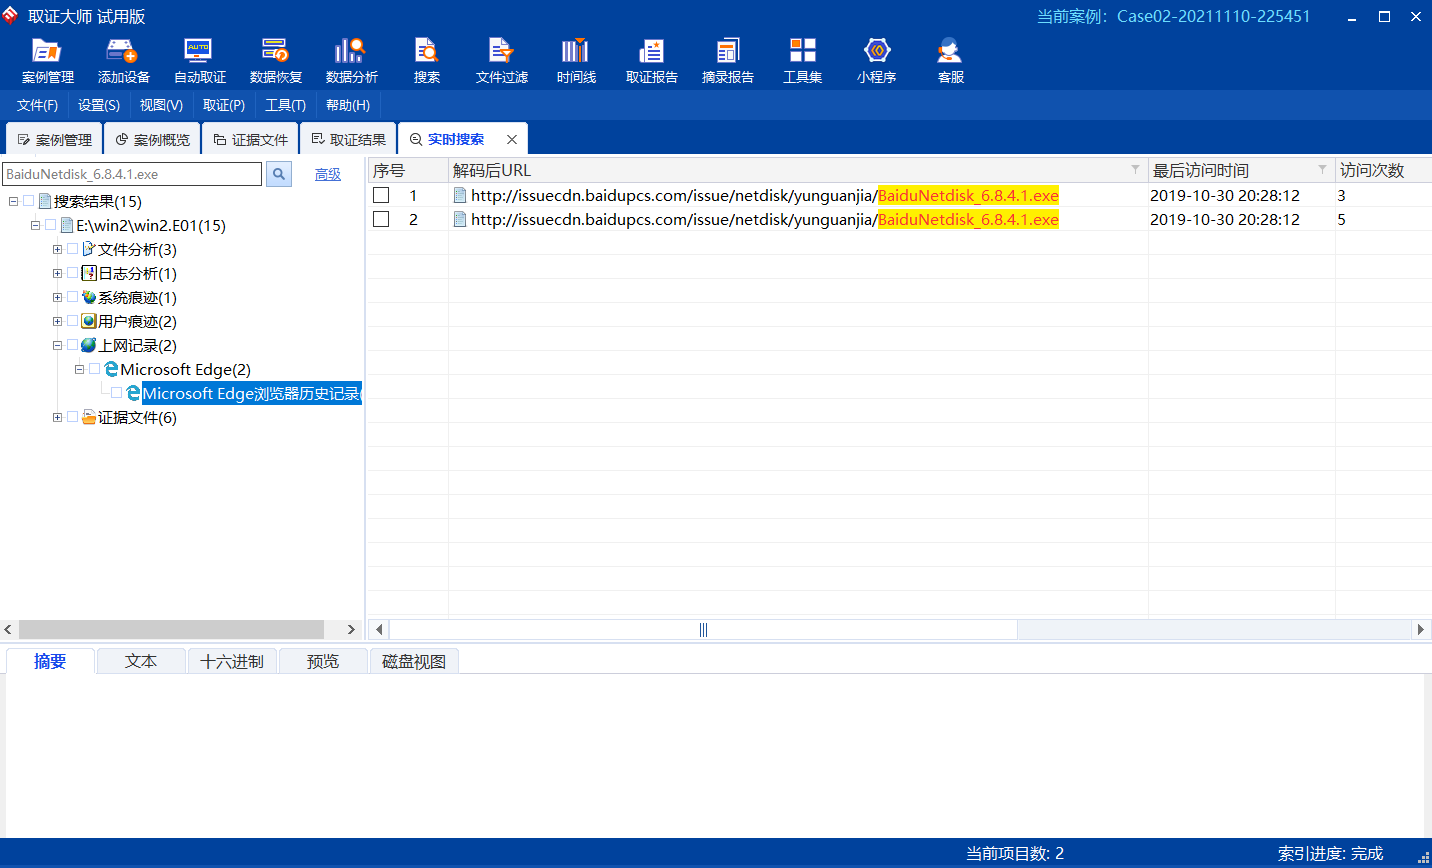
Task: Start 自动取证 from the toolbar
Action: point(199,61)
